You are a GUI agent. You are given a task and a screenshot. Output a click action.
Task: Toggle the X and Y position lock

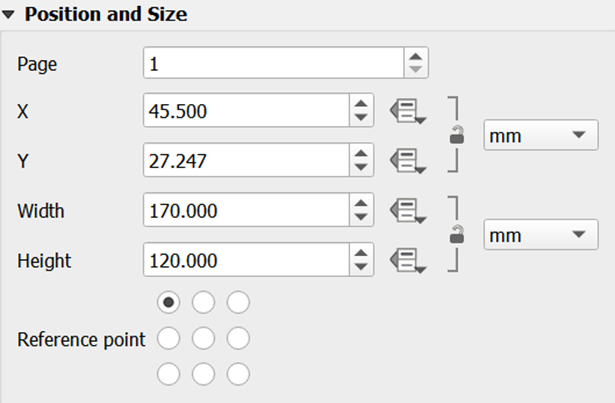tap(457, 136)
